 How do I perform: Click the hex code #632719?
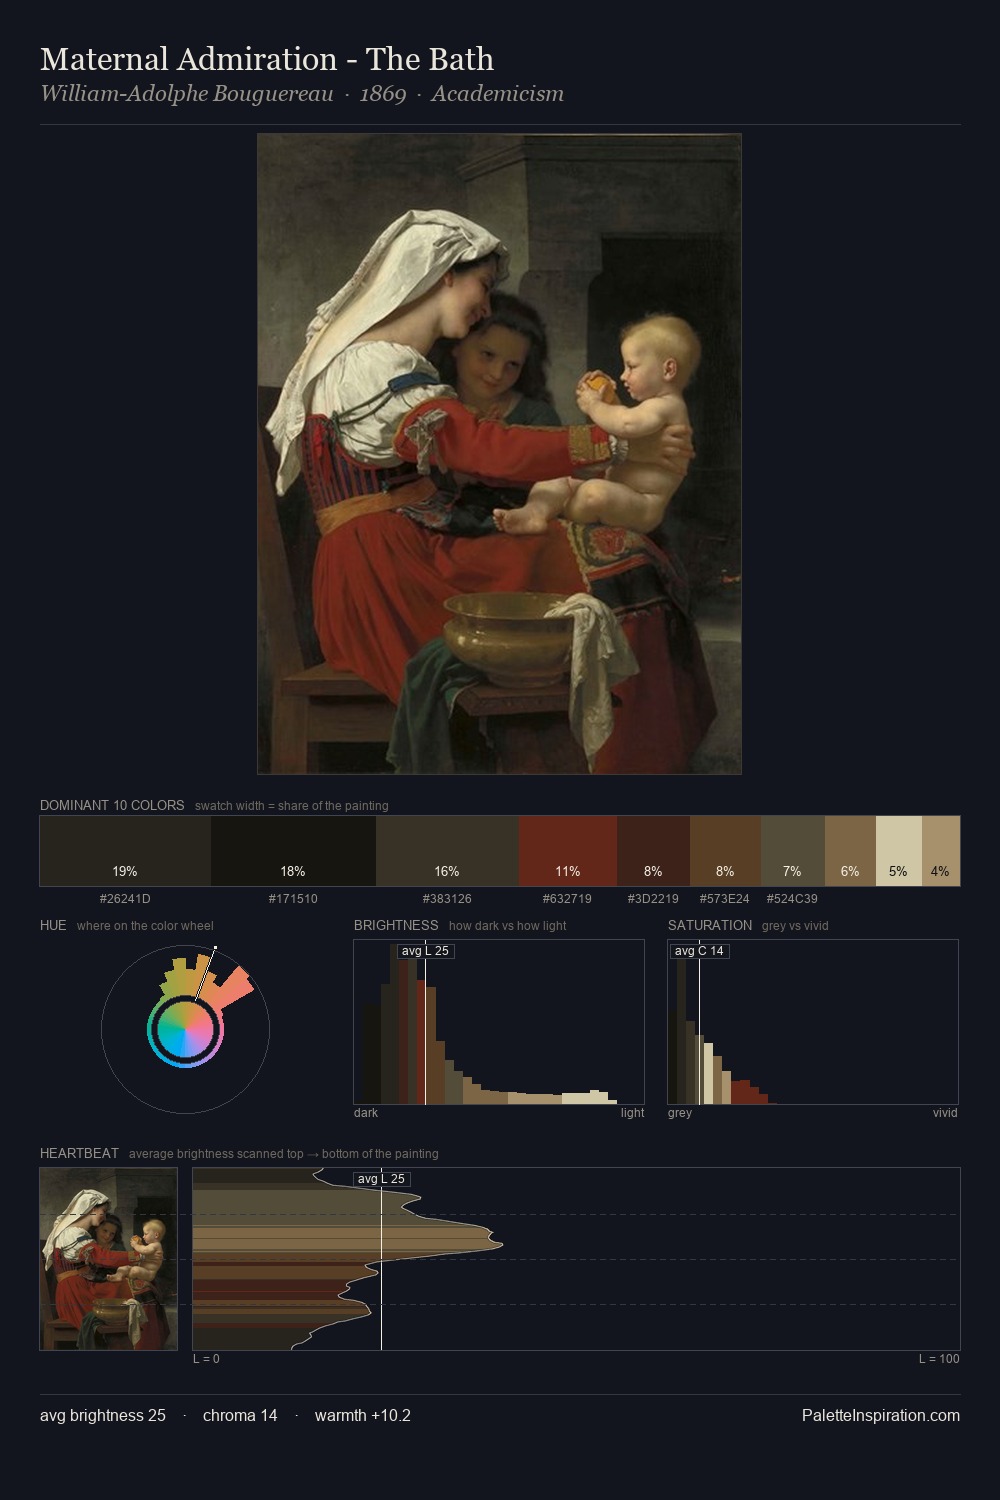tap(567, 899)
